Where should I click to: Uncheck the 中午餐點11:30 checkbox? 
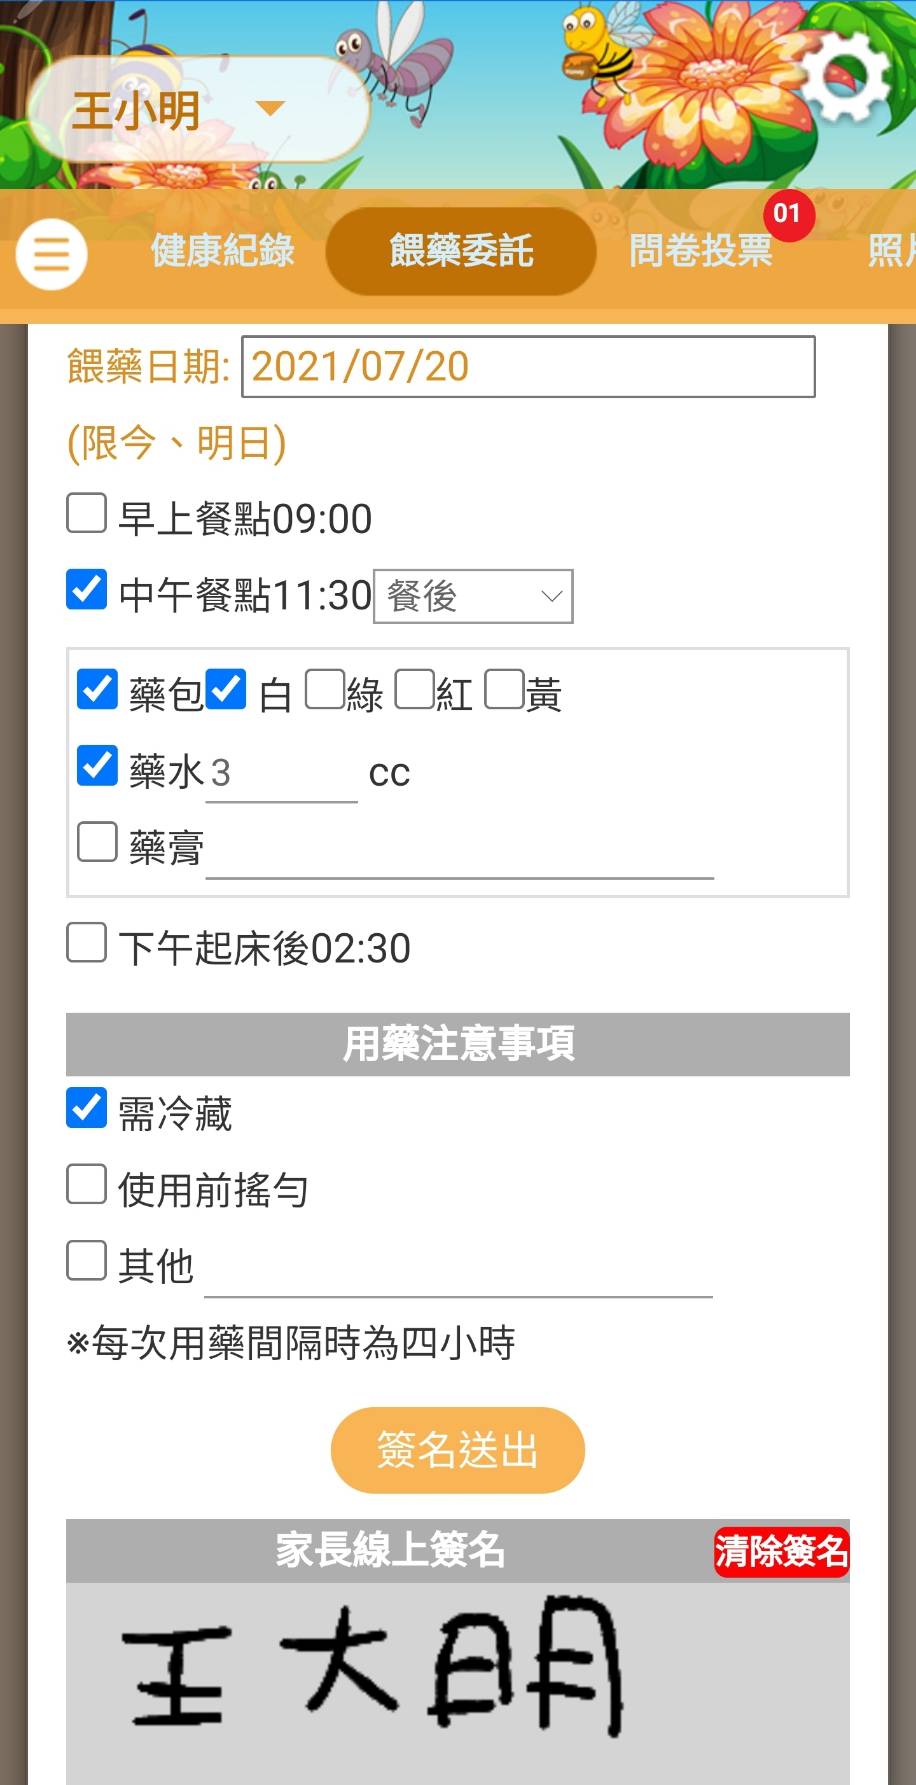87,590
